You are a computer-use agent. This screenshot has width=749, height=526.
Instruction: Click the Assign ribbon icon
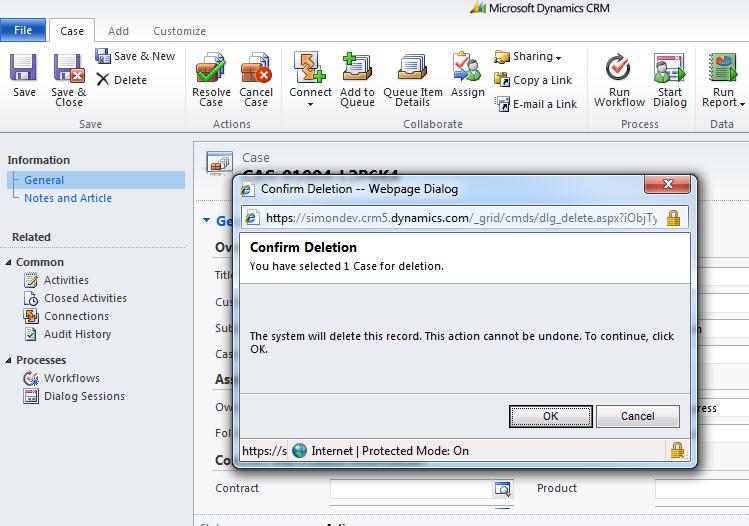[x=467, y=67]
